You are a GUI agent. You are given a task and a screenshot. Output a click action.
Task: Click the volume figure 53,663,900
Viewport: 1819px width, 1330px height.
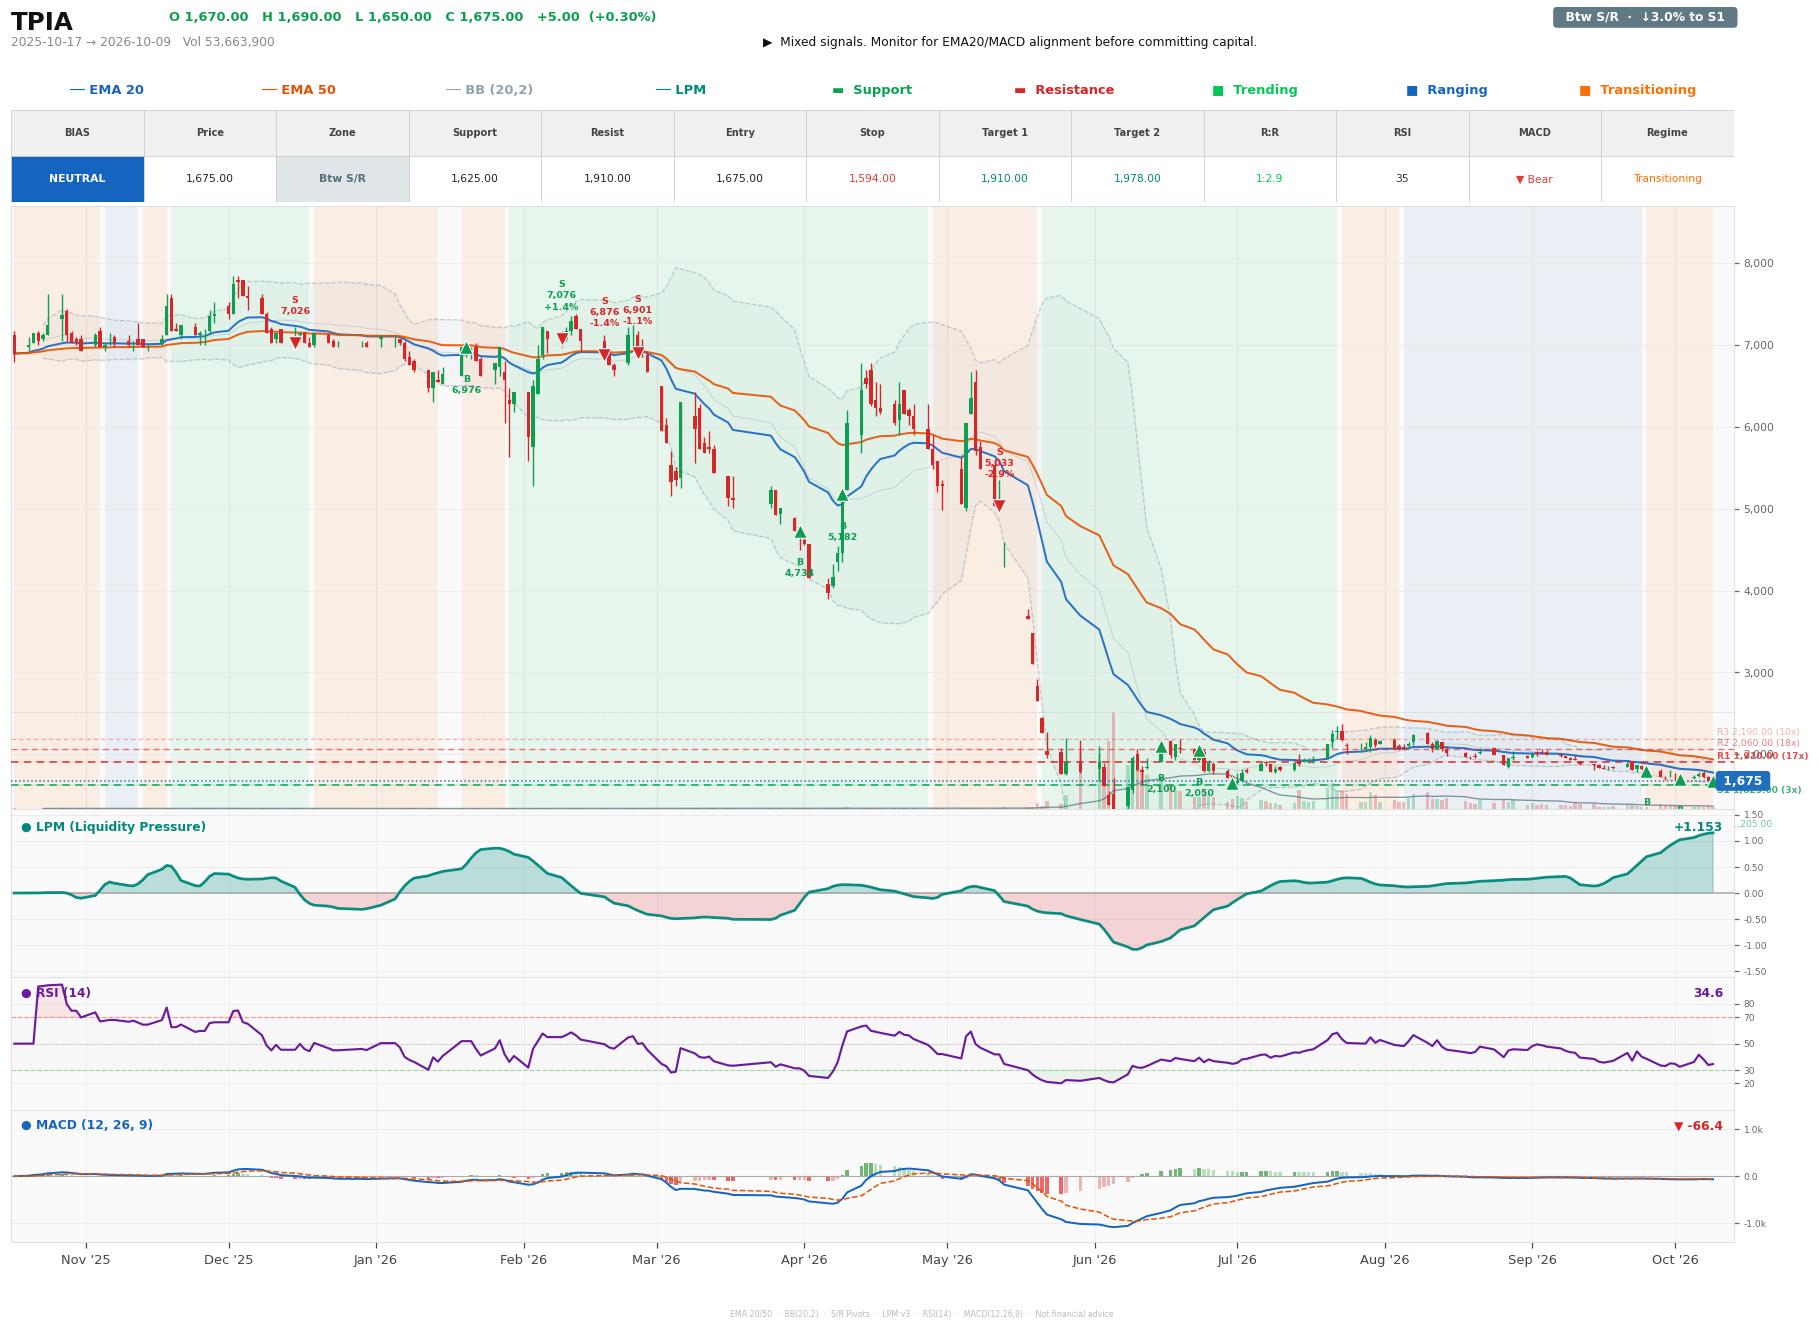pyautogui.click(x=240, y=42)
